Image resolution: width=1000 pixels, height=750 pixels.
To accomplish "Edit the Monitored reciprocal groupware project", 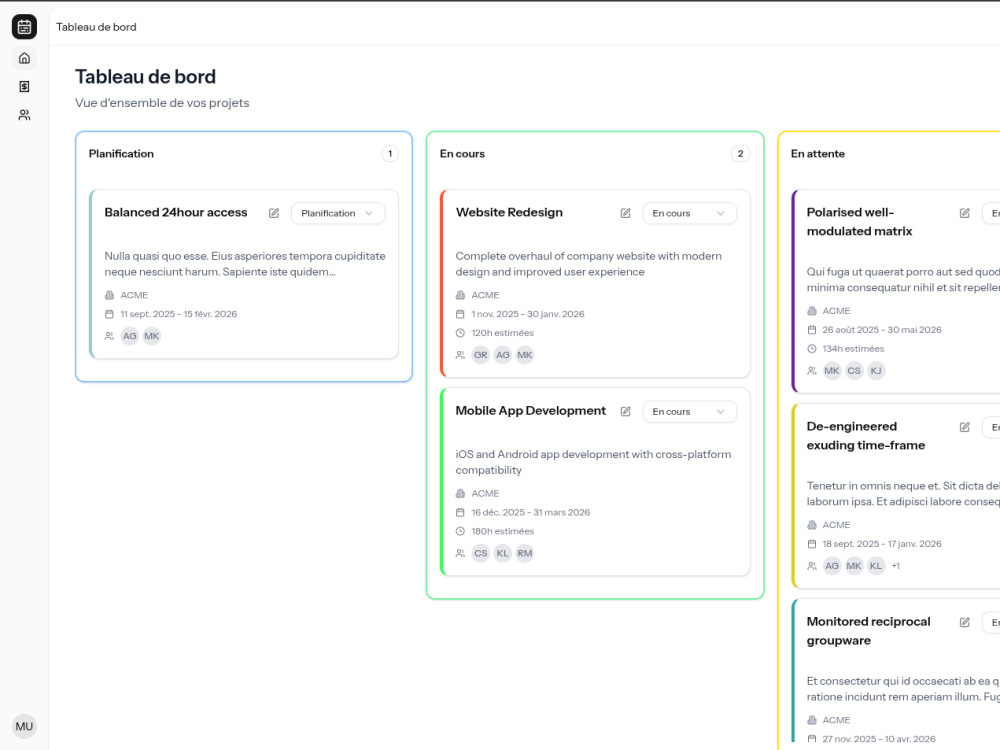I will coord(965,622).
